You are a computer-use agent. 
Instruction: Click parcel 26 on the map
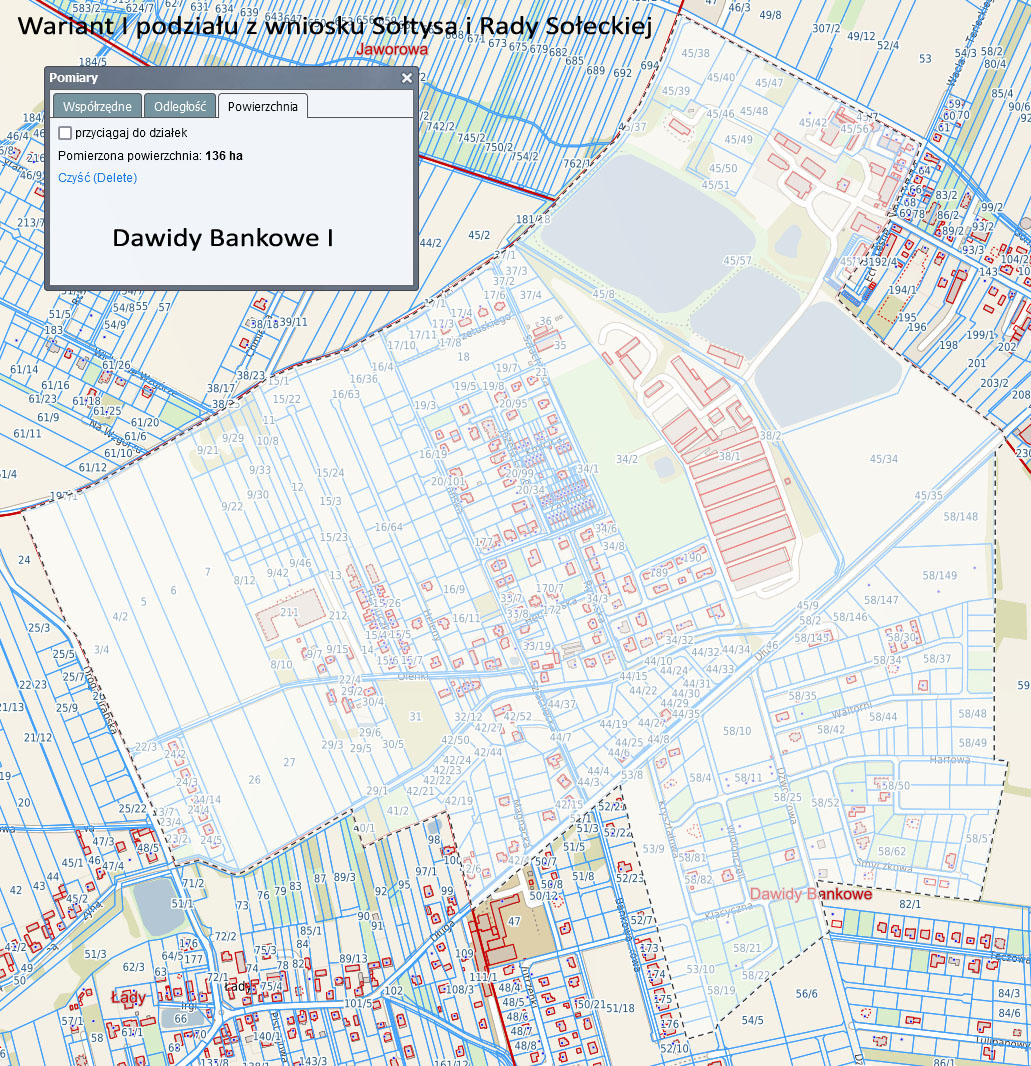(254, 780)
